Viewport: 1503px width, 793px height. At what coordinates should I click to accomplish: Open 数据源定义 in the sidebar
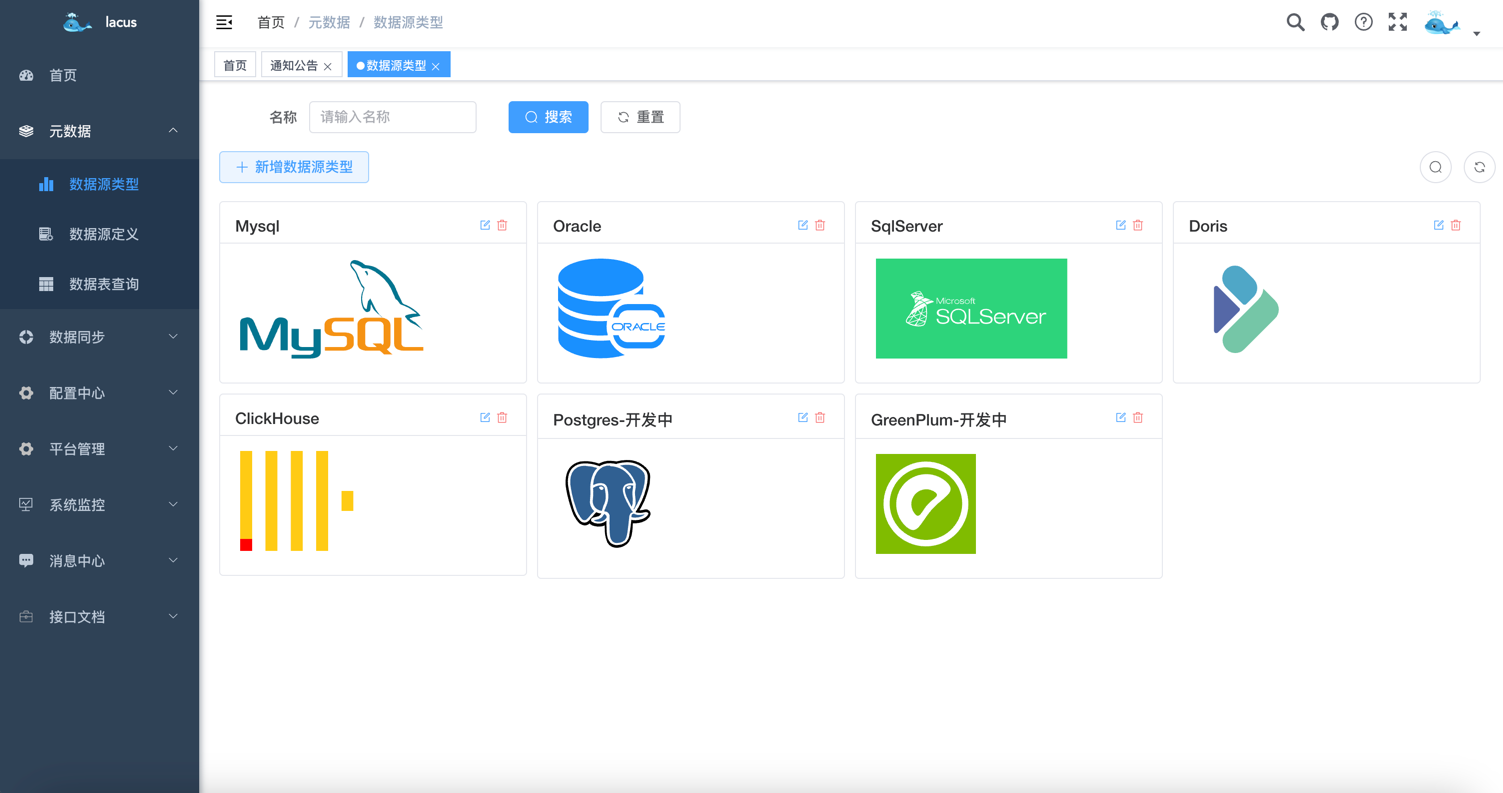click(99, 234)
